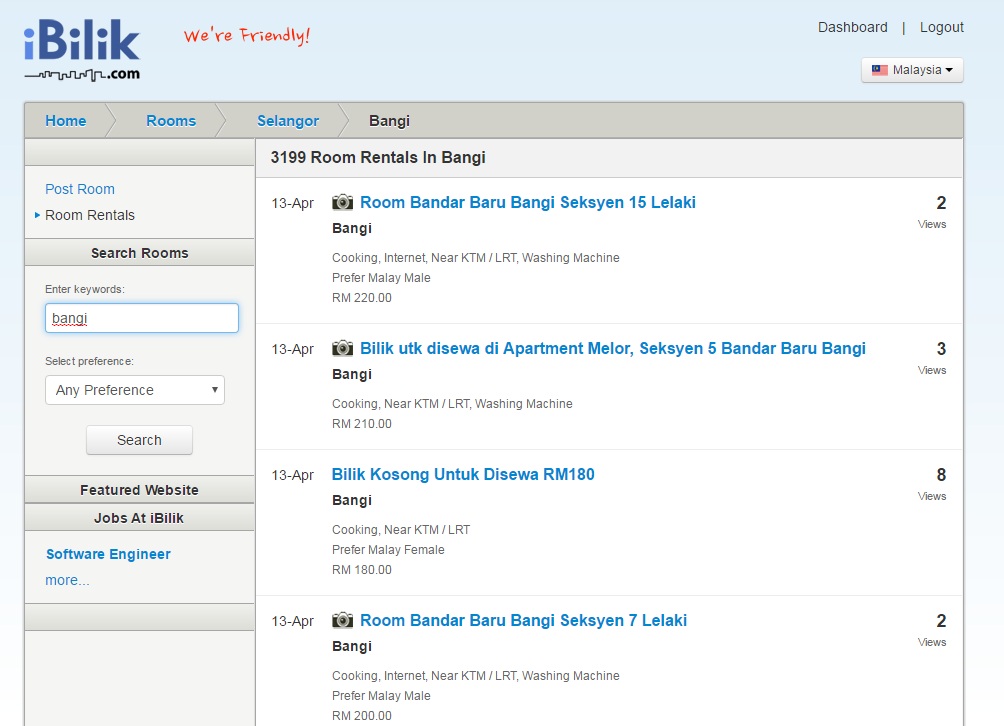Focus the keywords input containing bangi

click(142, 318)
